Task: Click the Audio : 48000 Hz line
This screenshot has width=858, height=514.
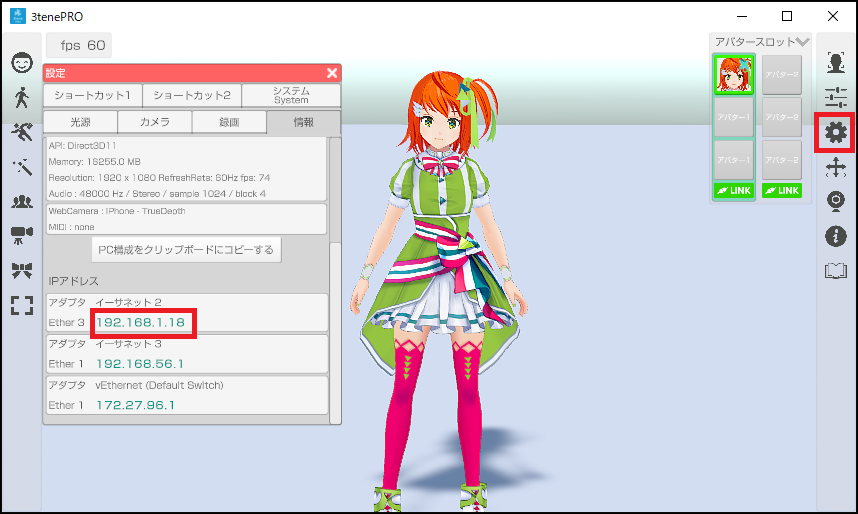Action: pos(157,194)
